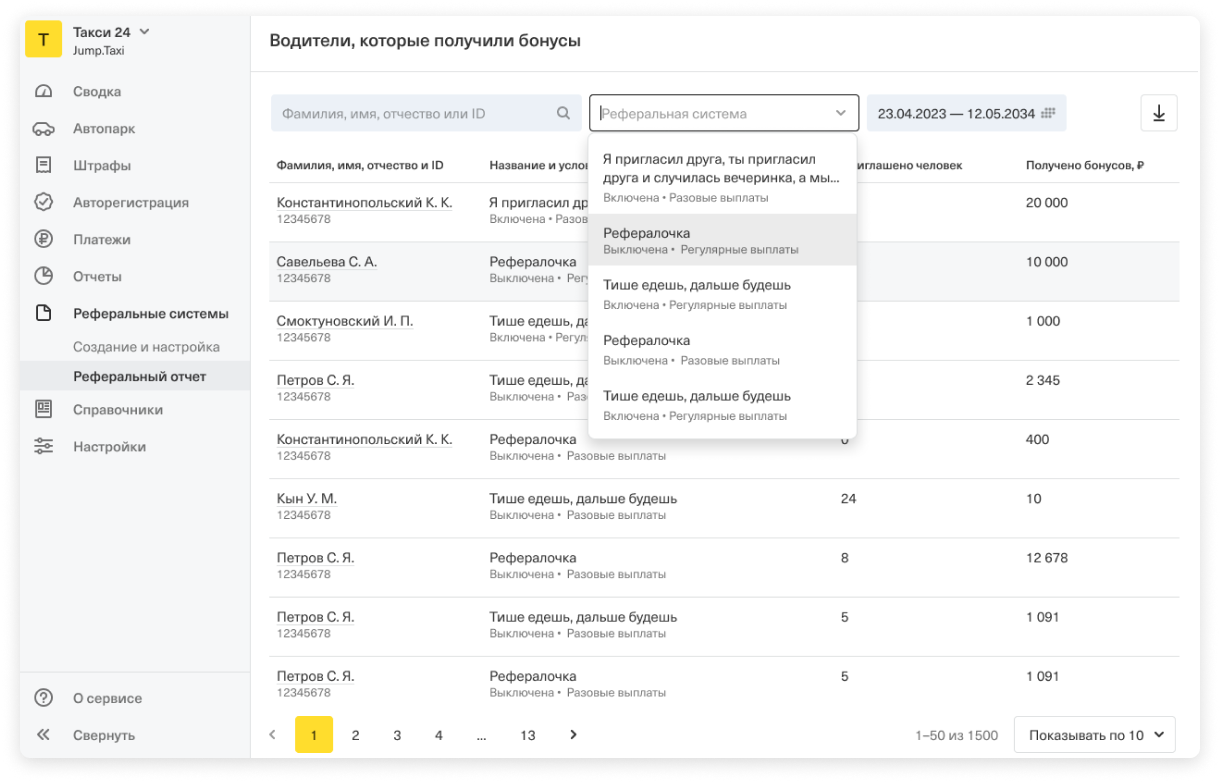This screenshot has height=782, width=1220.
Task: Click the Автορегистрация checkmark badge icon
Action: pyautogui.click(x=43, y=202)
